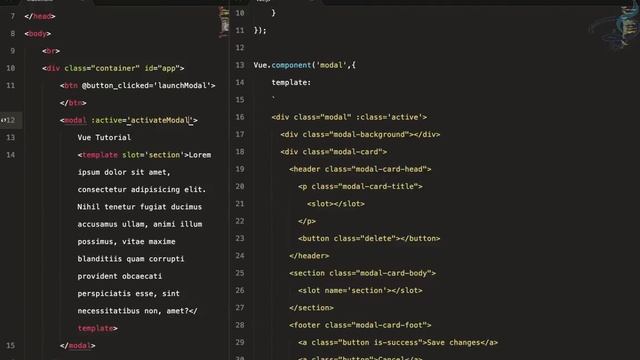Place cursor in 'activateModal' value
This screenshot has height=360, width=640.
[160, 120]
